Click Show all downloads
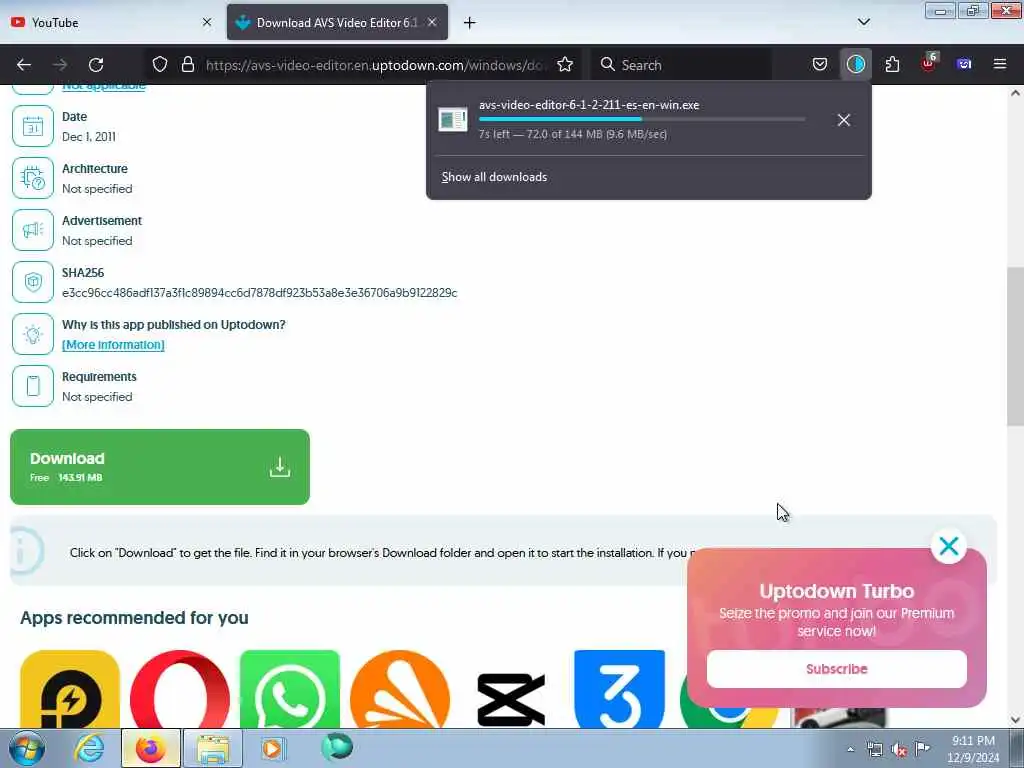1024x768 pixels. 494,177
